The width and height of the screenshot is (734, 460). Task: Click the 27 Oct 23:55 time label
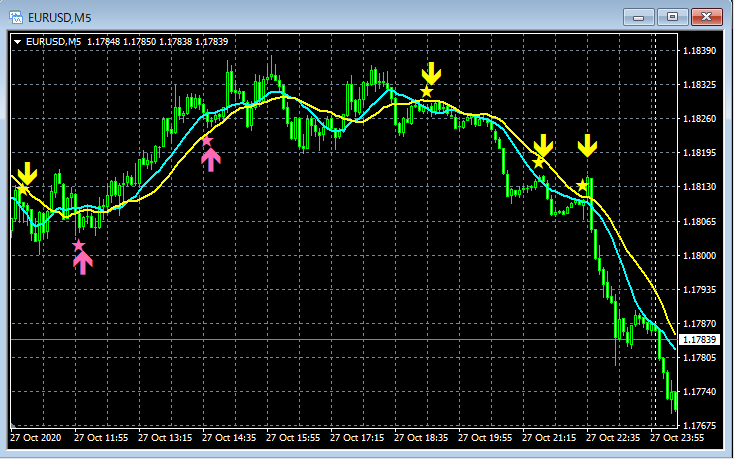(x=677, y=438)
